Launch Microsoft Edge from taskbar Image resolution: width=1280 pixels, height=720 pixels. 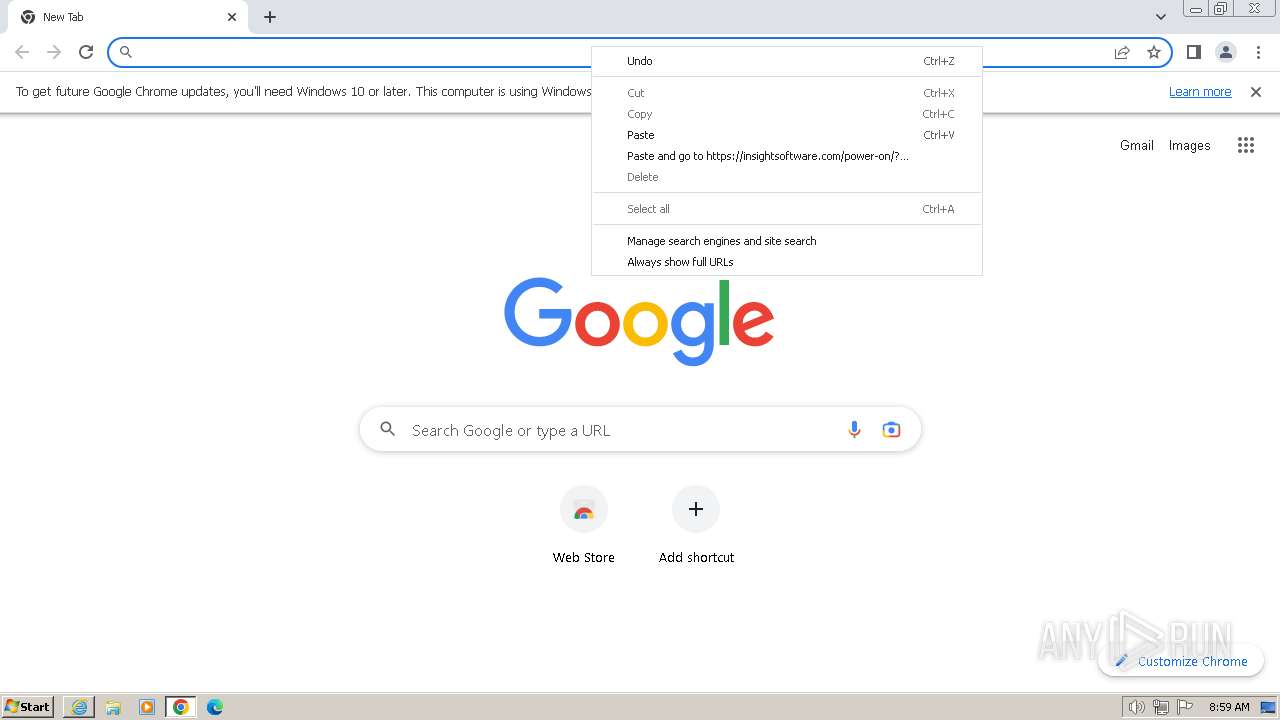pyautogui.click(x=215, y=707)
